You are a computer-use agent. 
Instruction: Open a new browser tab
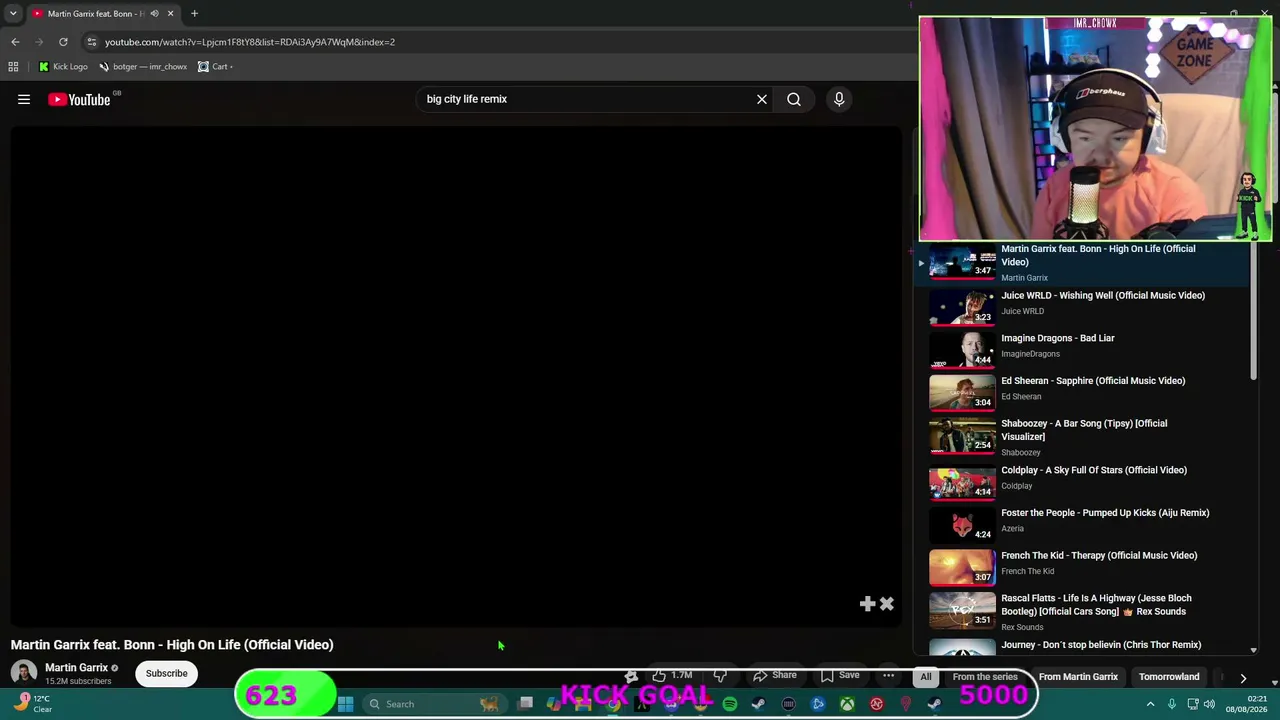coord(194,14)
